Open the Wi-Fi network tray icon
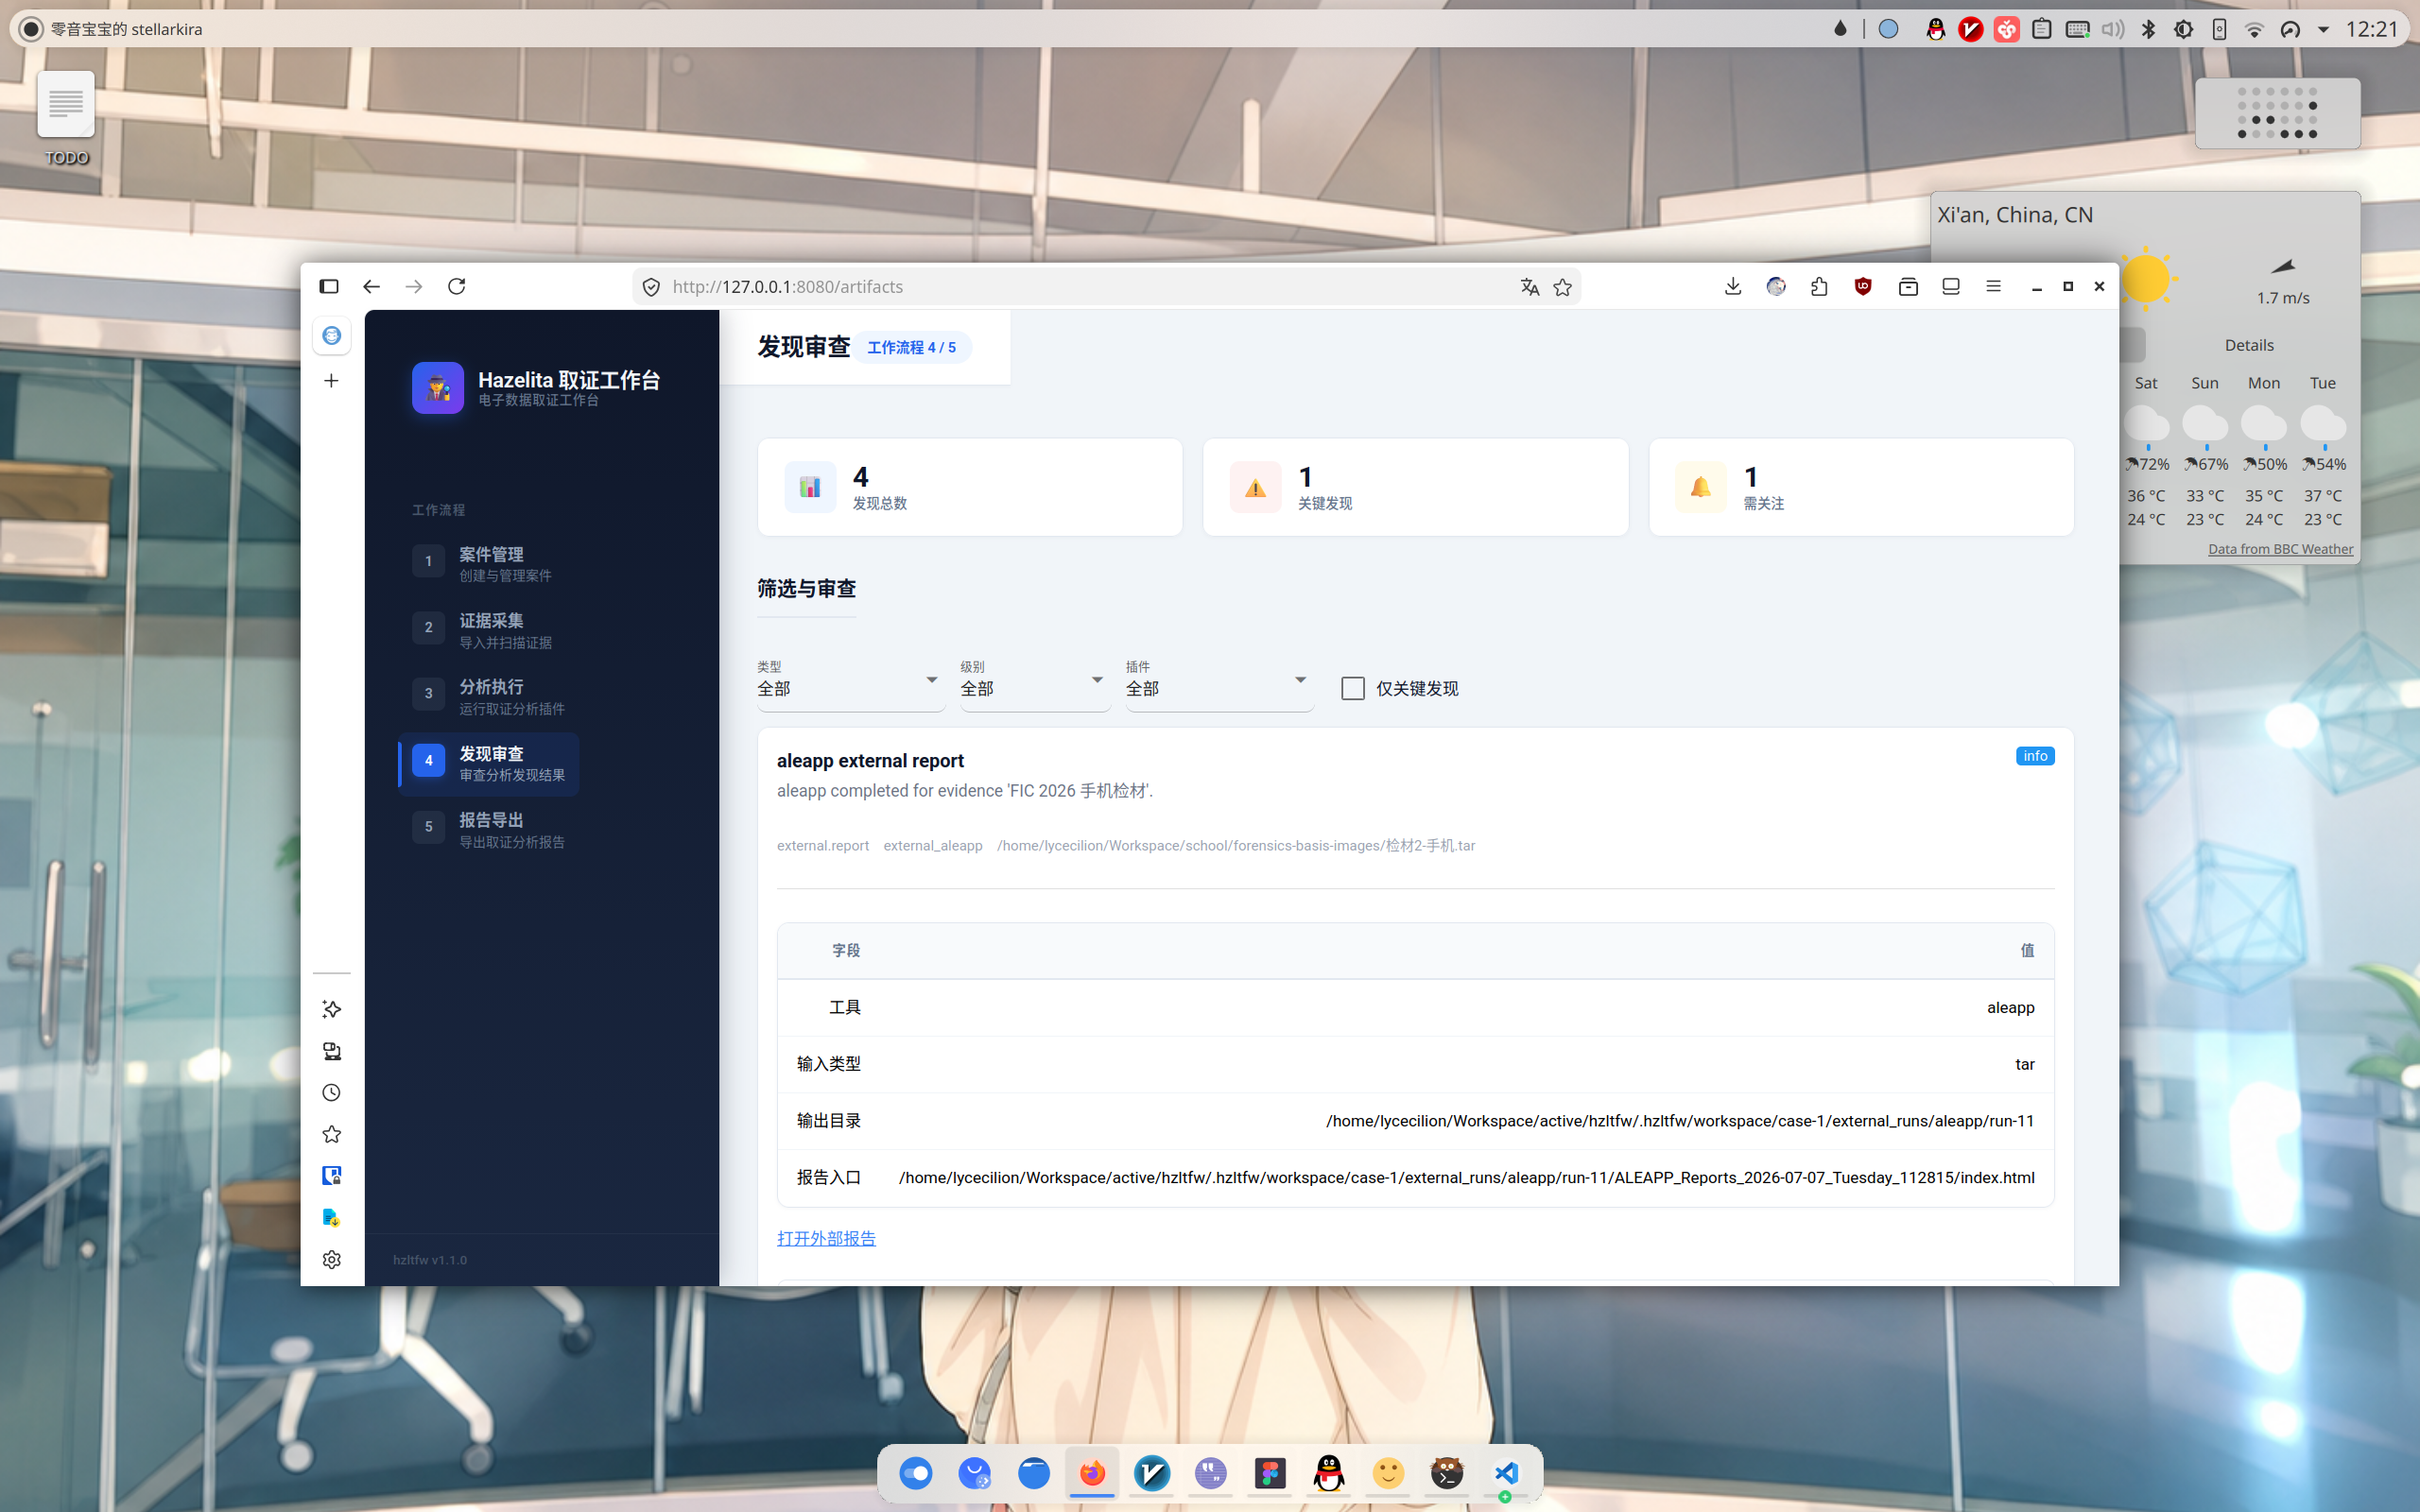 [2254, 29]
